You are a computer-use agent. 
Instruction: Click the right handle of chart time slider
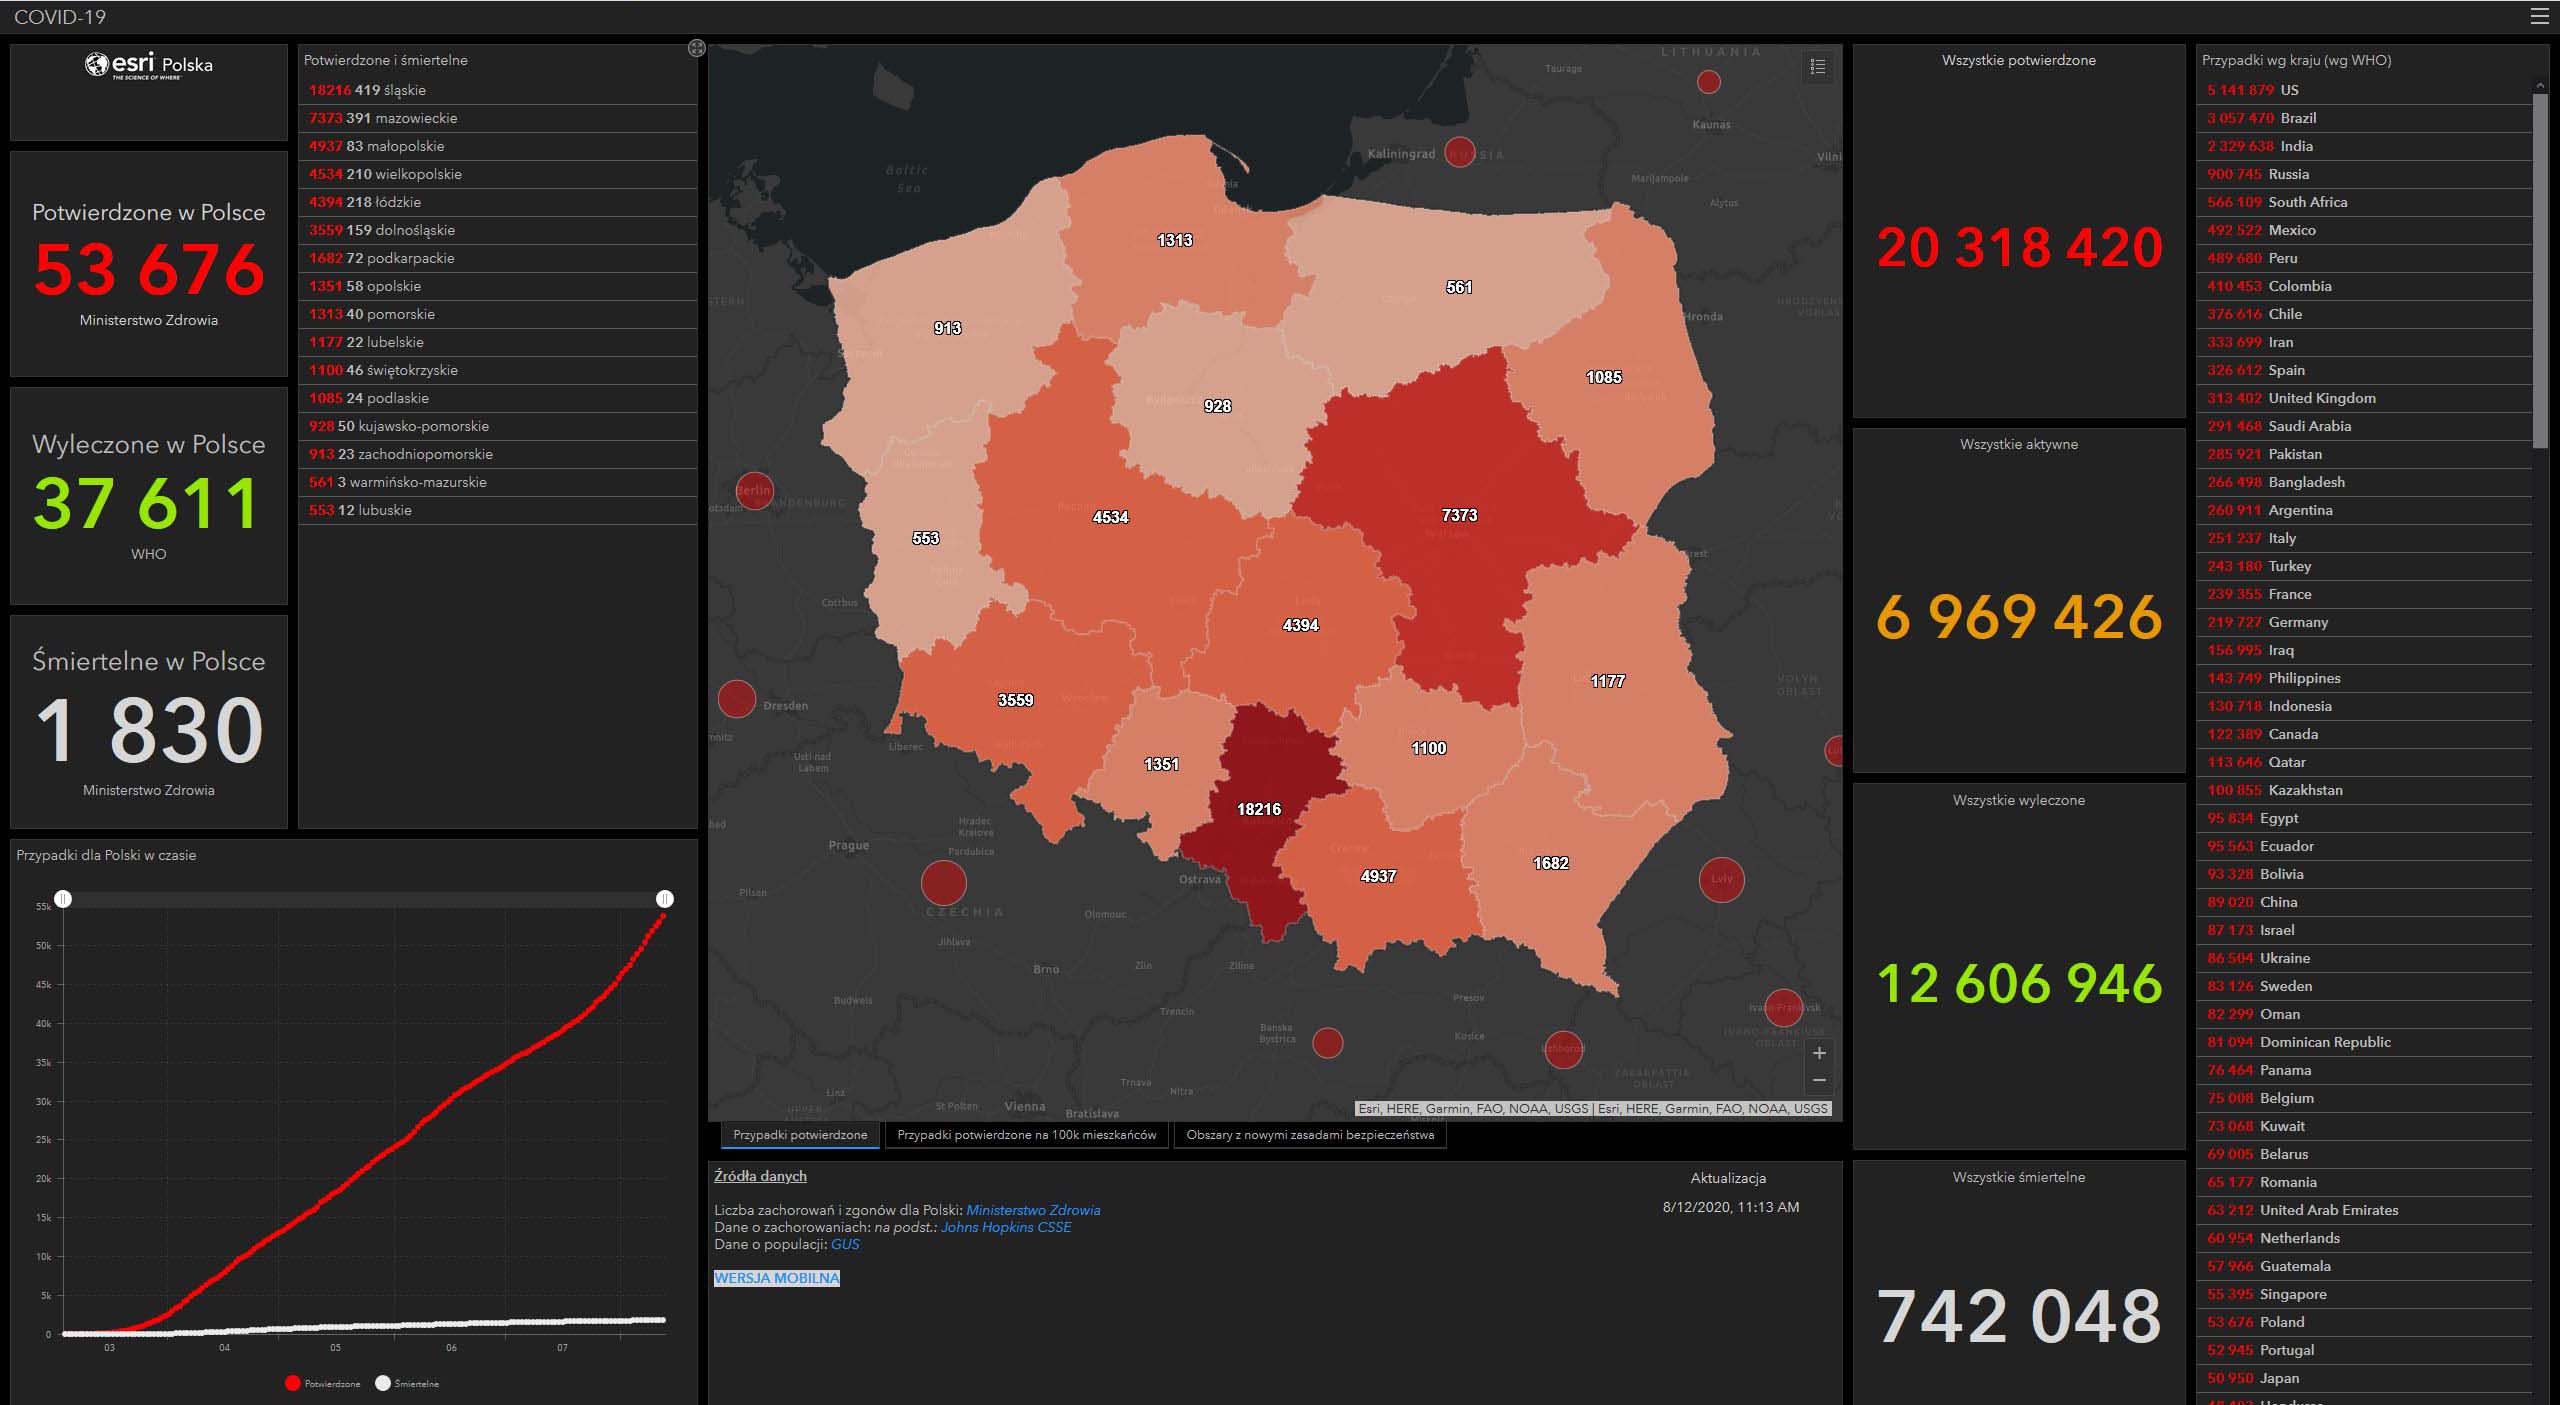pyautogui.click(x=665, y=899)
